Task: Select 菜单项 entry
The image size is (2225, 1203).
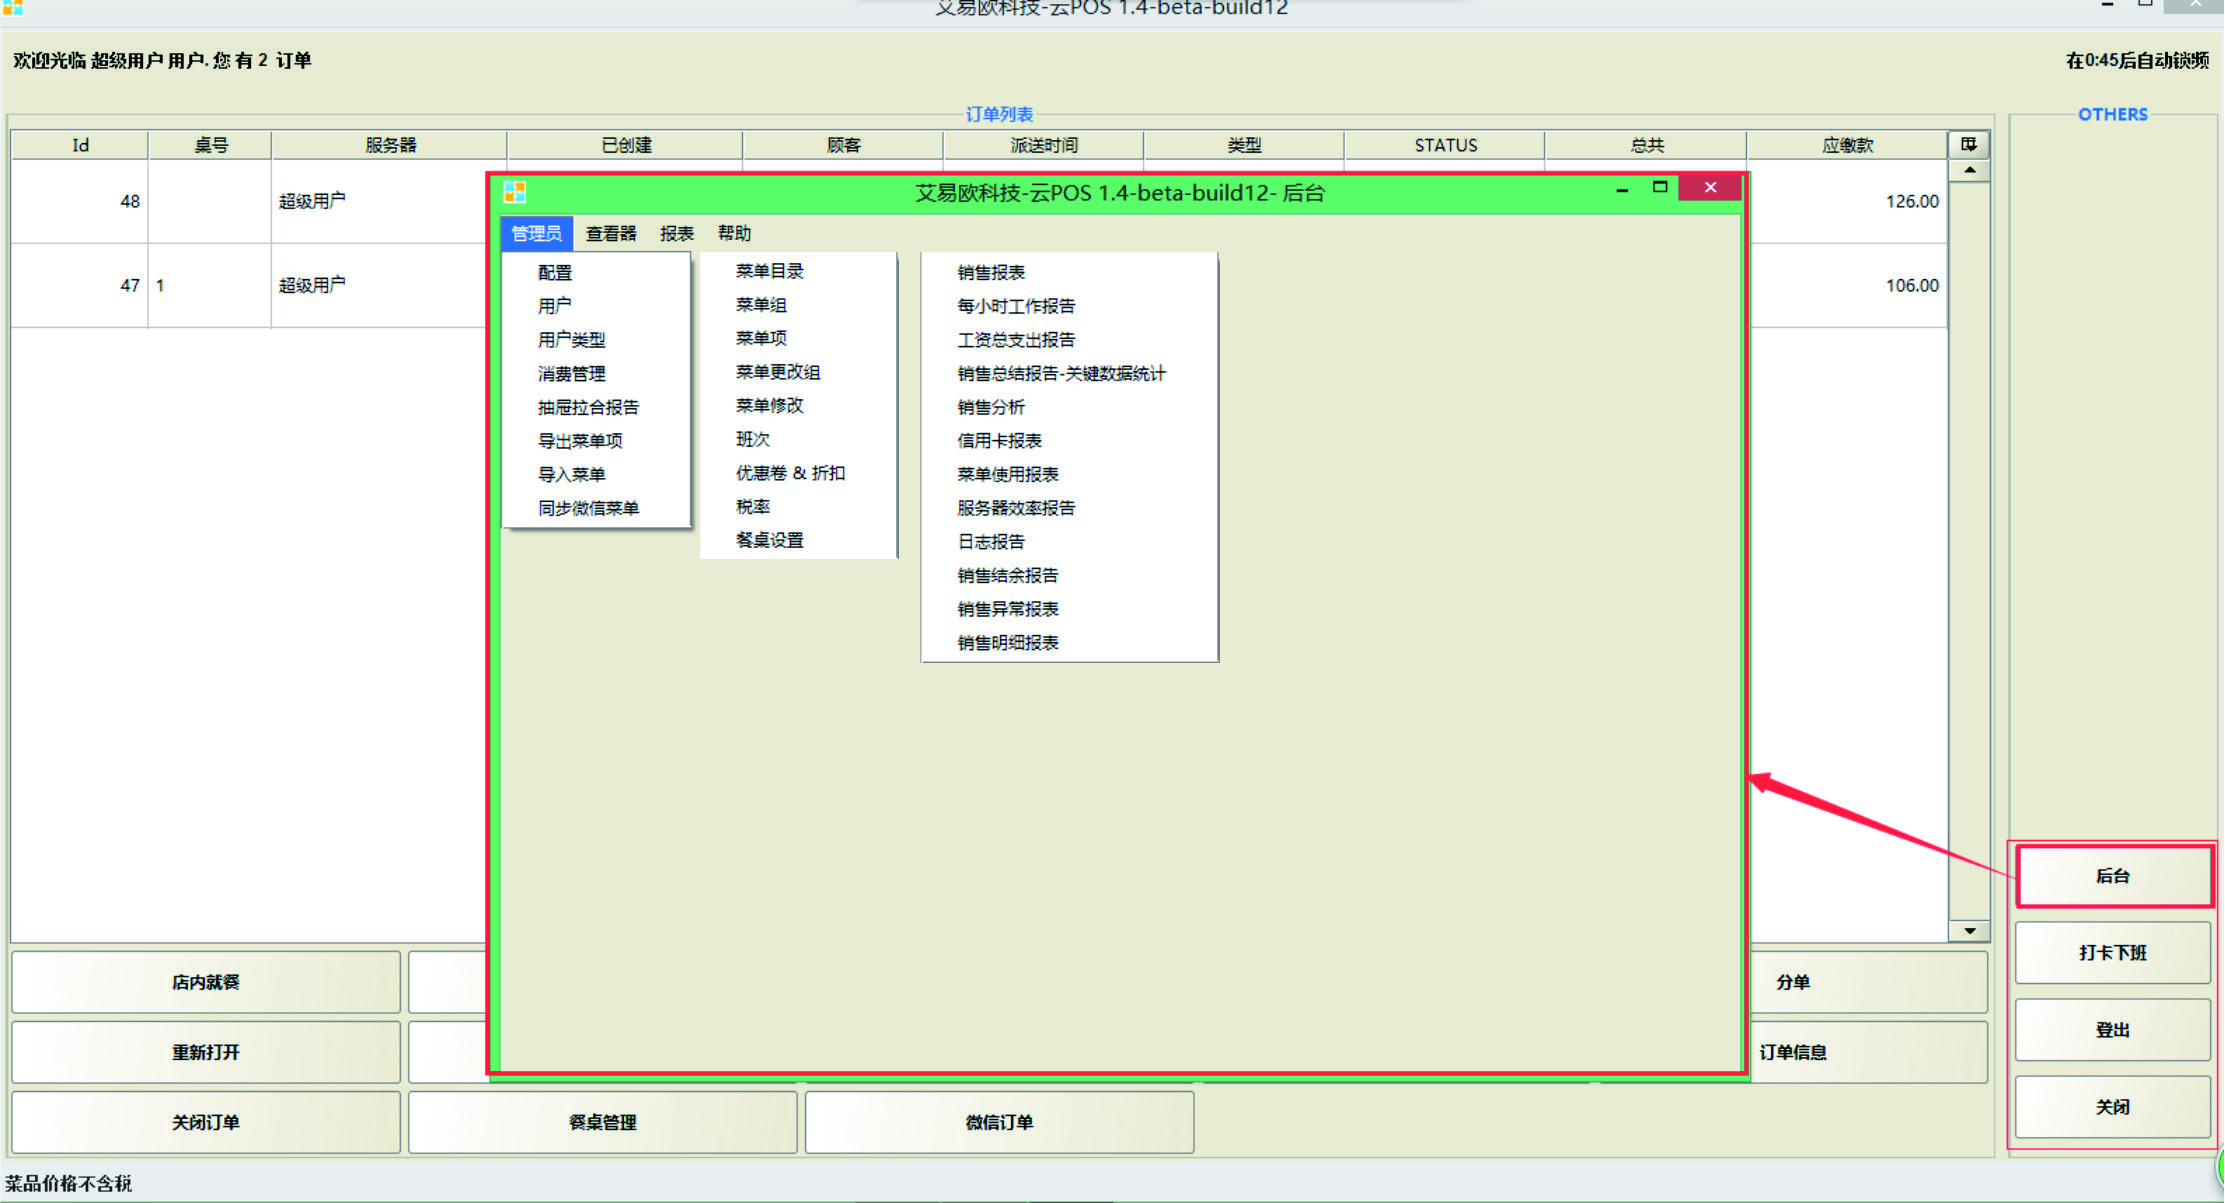Action: point(761,338)
